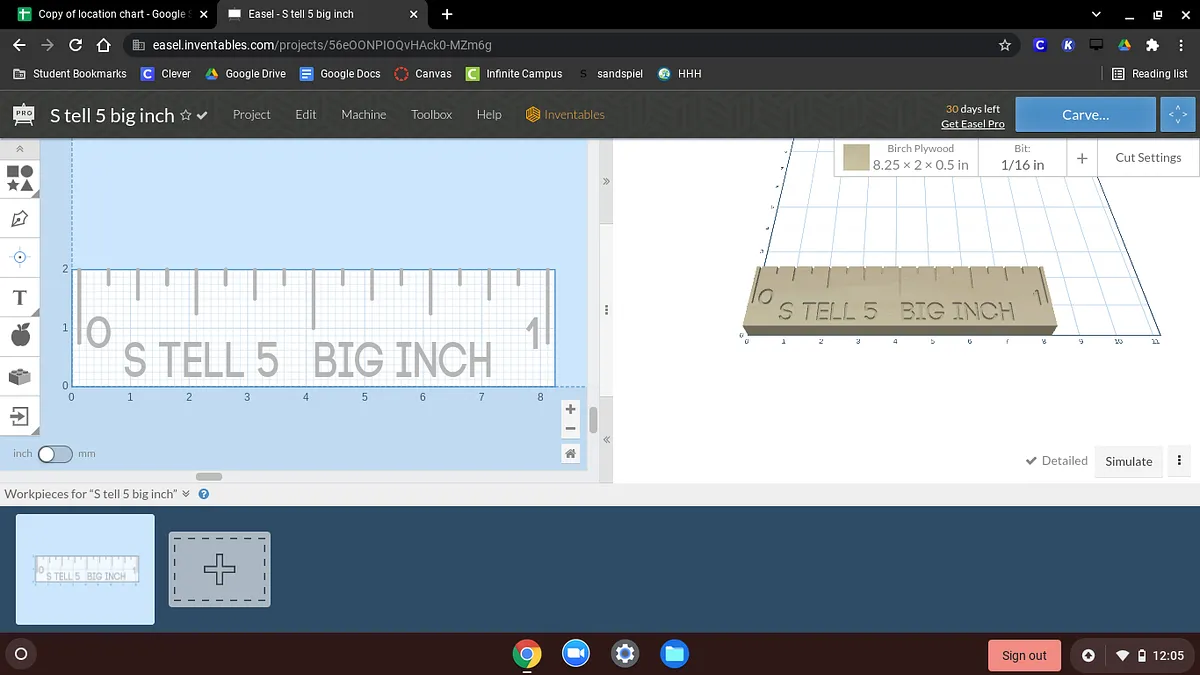Toggle units between inch and mm
The image size is (1200, 675).
point(55,454)
